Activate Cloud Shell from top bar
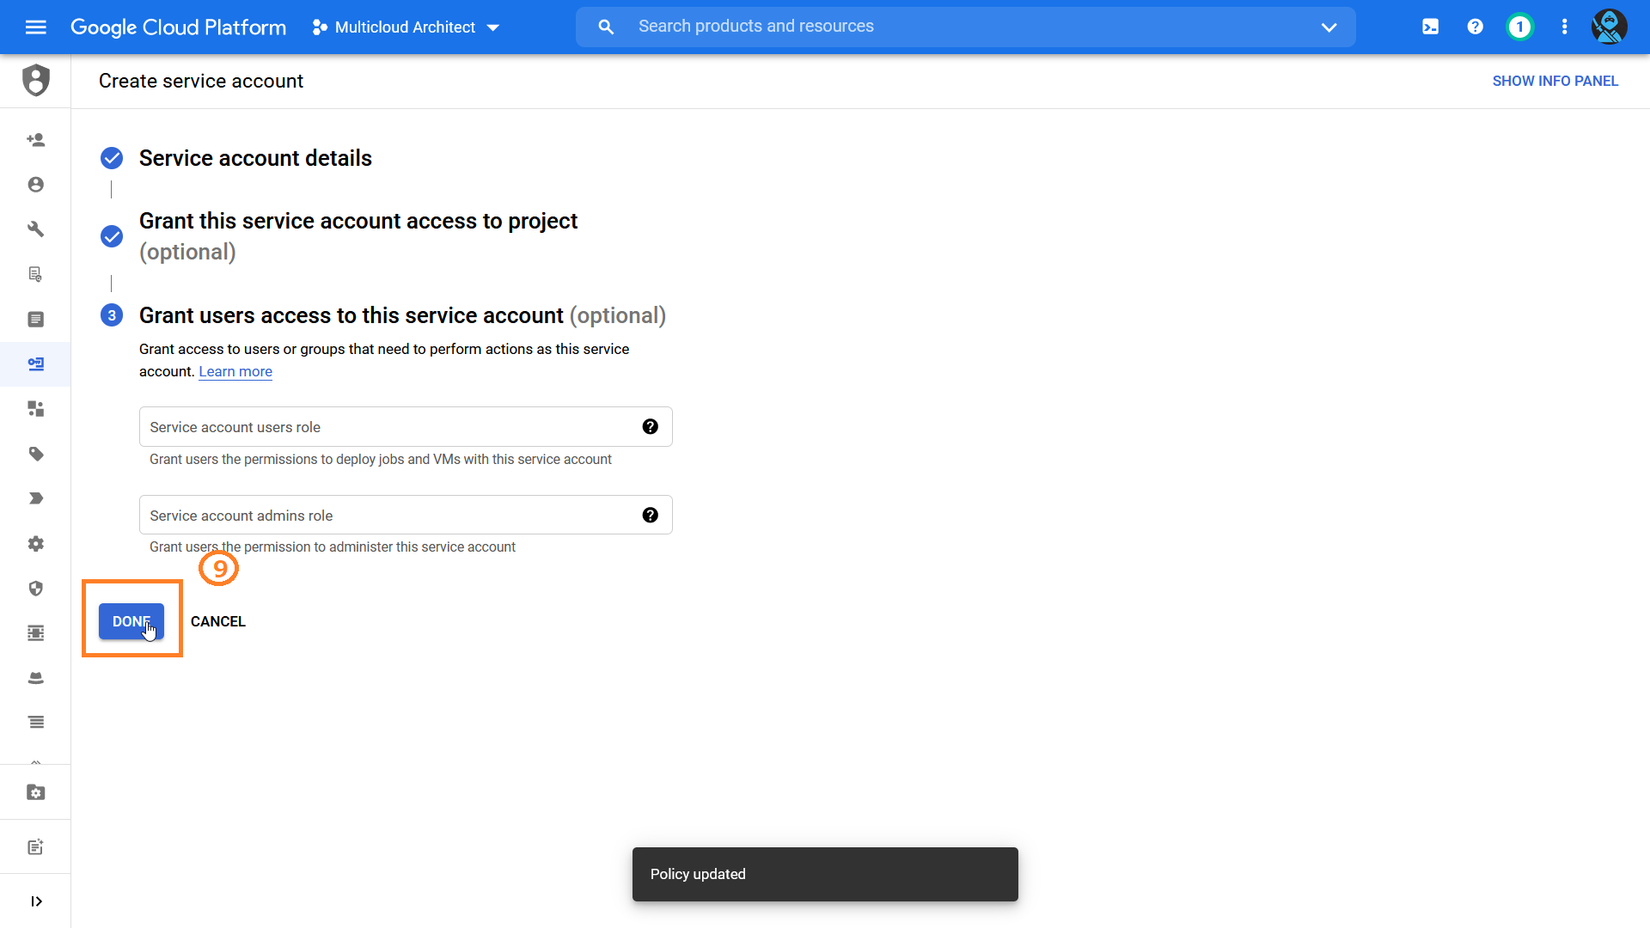 [1430, 27]
